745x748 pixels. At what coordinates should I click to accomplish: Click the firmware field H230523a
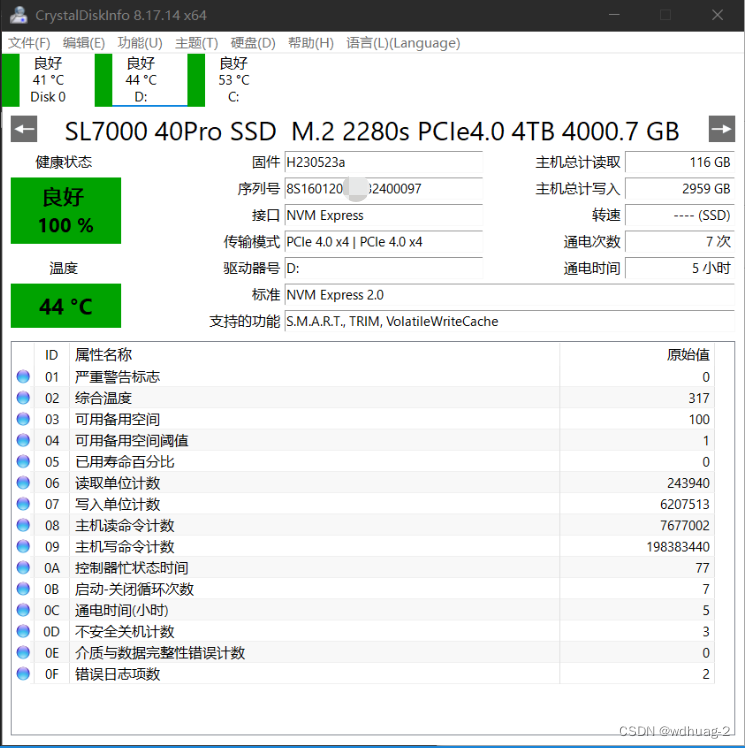point(383,162)
